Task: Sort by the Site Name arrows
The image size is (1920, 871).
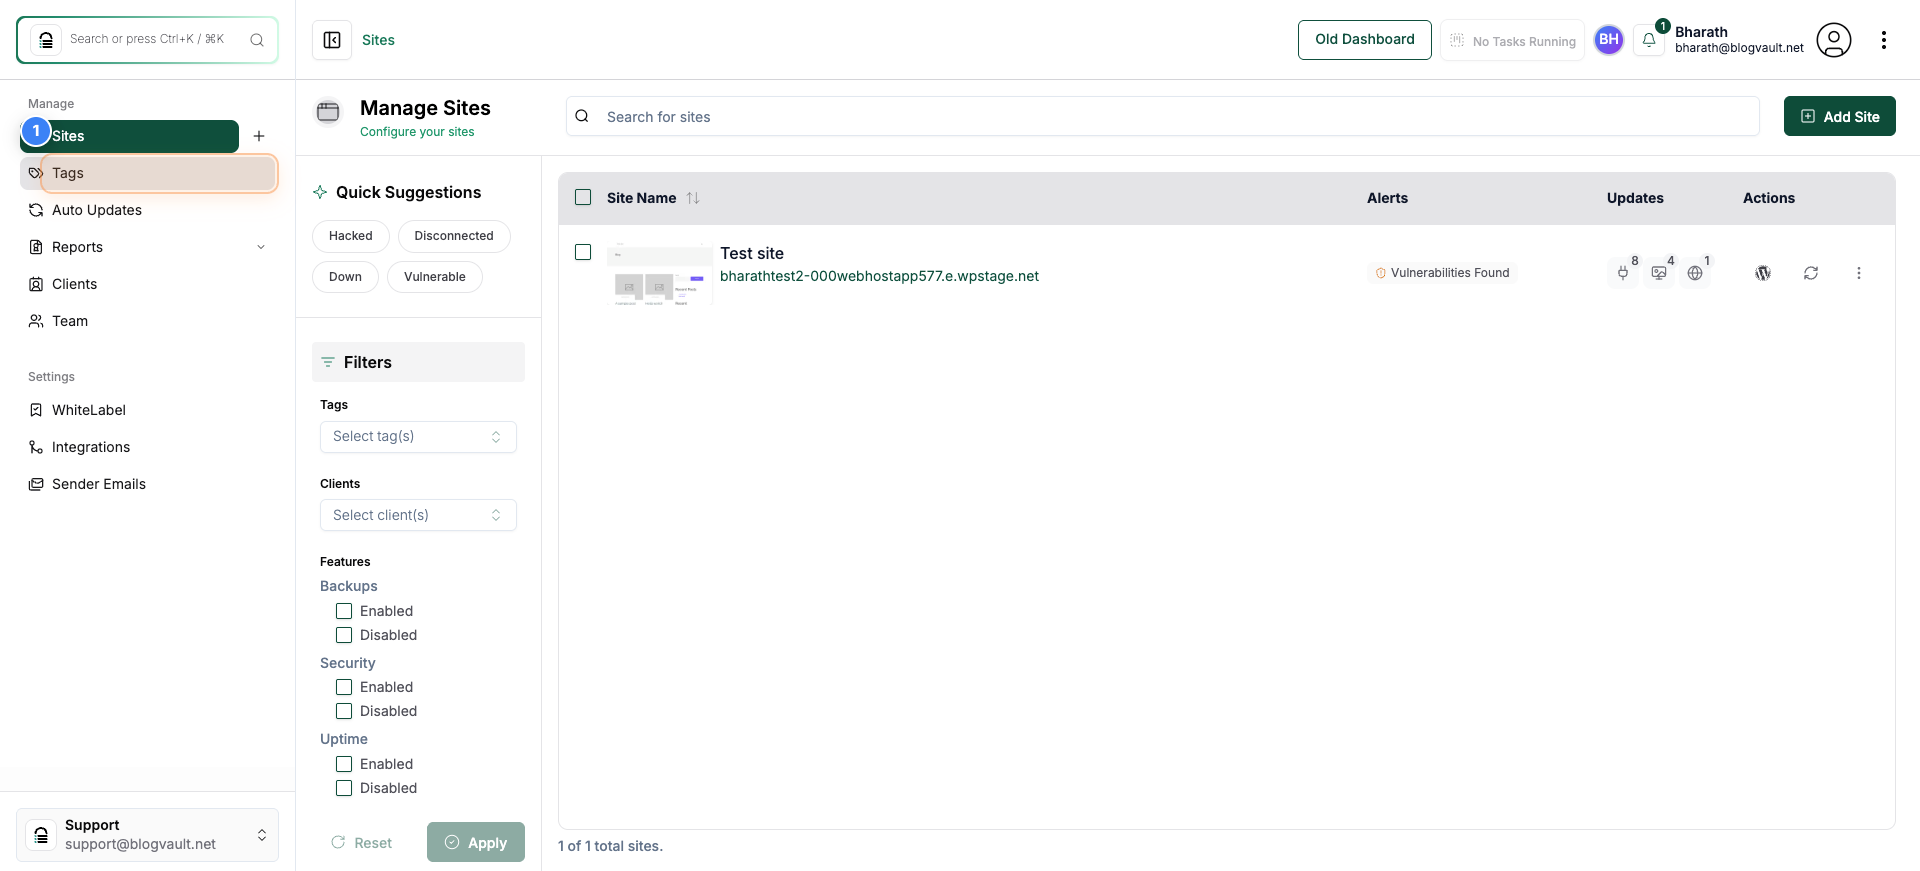Action: 693,198
